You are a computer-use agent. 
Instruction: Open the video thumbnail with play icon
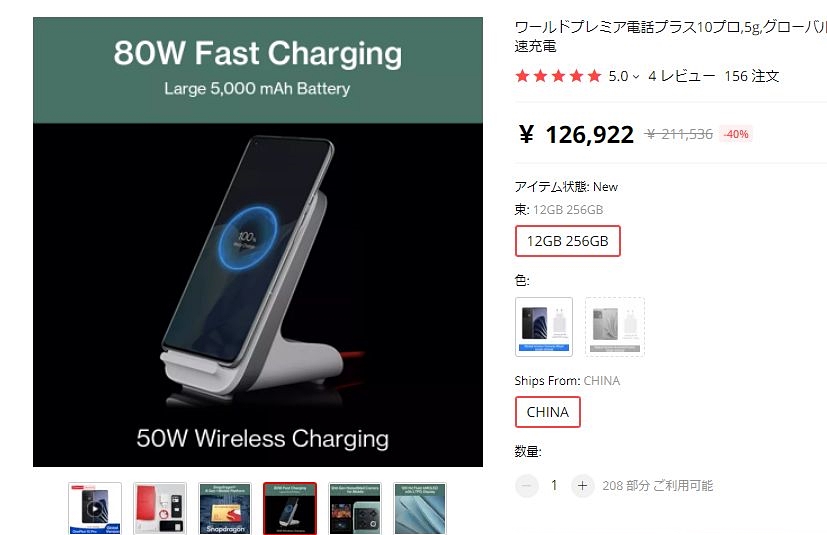point(95,508)
